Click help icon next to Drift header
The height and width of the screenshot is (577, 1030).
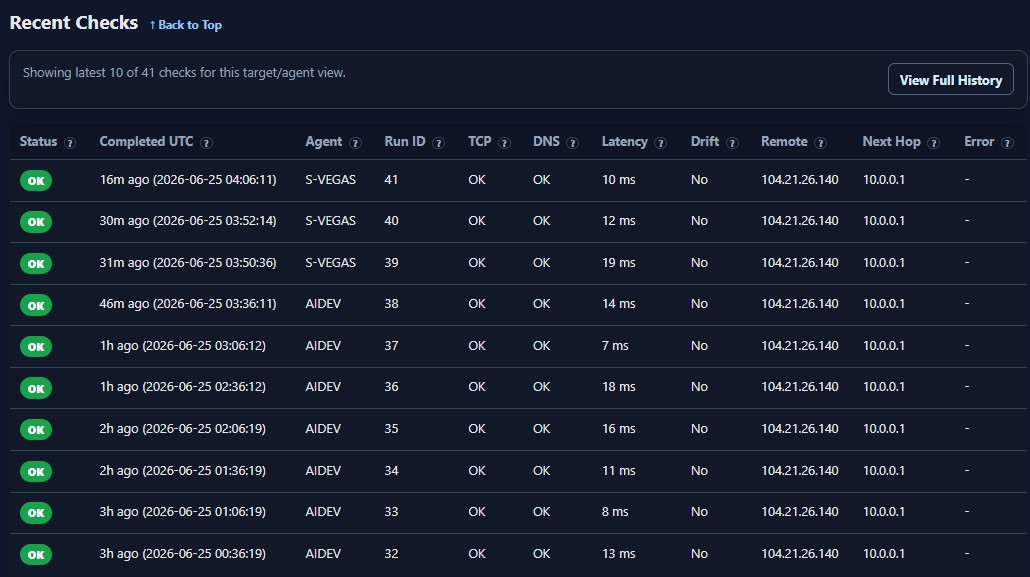[x=732, y=143]
